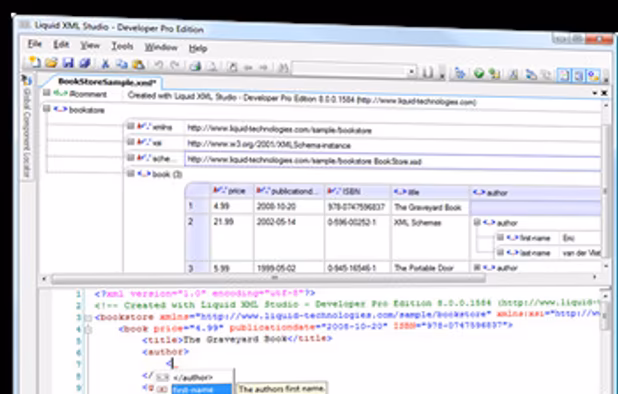
Task: Click the price attribute column header
Action: [x=231, y=191]
